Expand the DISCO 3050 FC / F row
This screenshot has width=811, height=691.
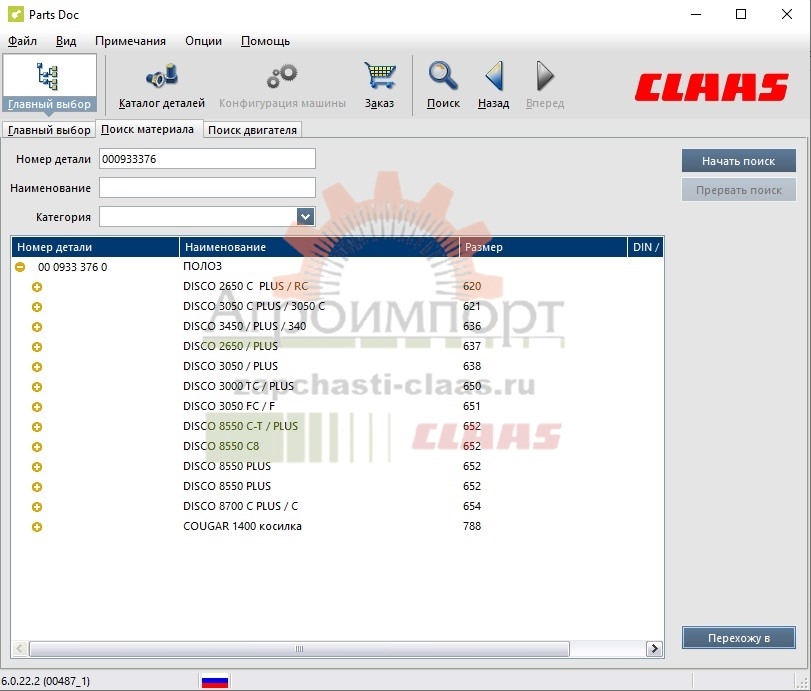(37, 407)
